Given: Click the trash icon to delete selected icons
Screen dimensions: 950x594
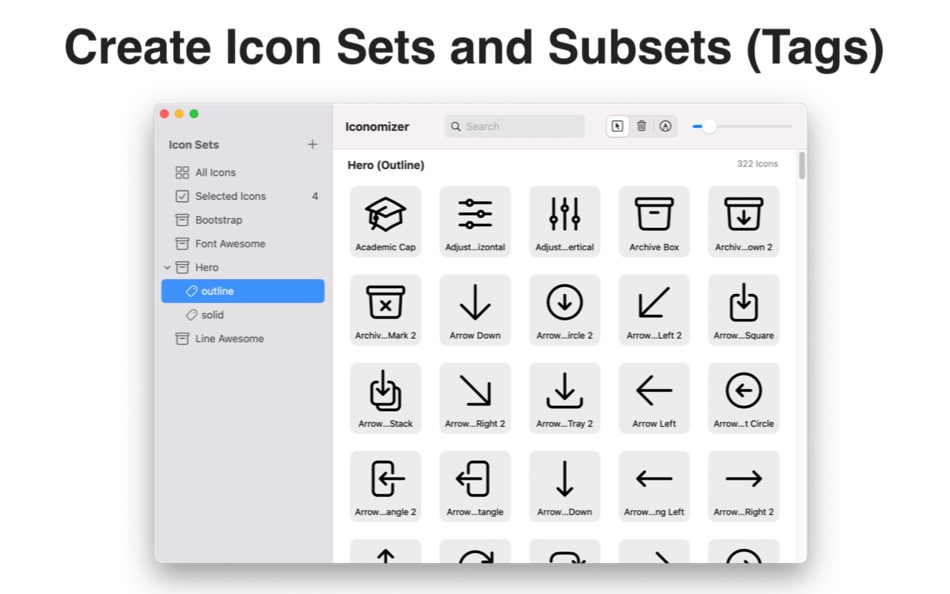Looking at the screenshot, I should click(641, 126).
